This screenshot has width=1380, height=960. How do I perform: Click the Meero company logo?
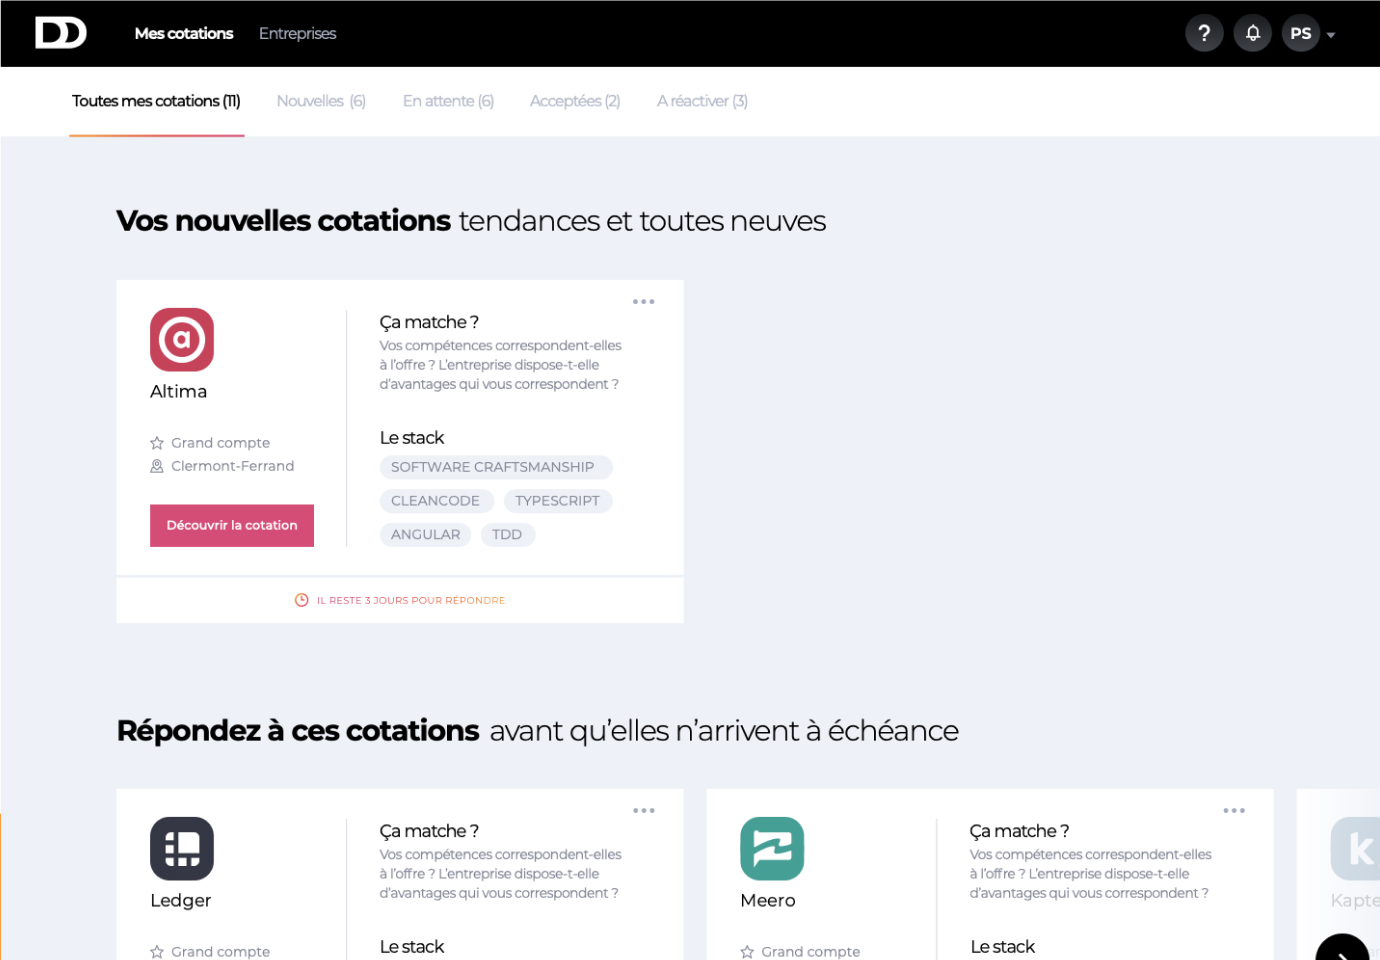click(x=772, y=849)
